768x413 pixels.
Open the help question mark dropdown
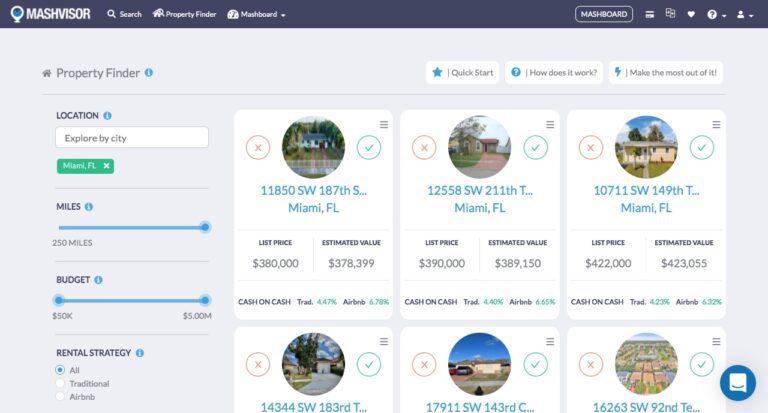click(x=715, y=15)
